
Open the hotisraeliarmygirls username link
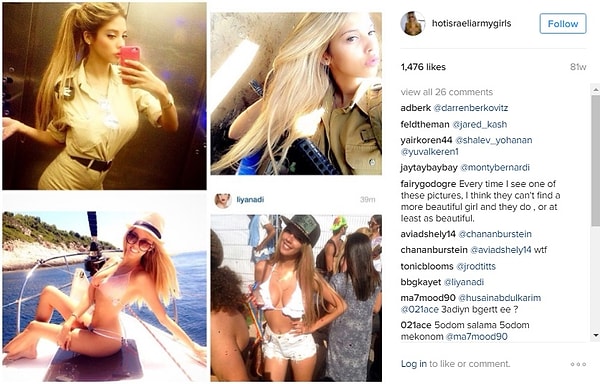point(471,24)
